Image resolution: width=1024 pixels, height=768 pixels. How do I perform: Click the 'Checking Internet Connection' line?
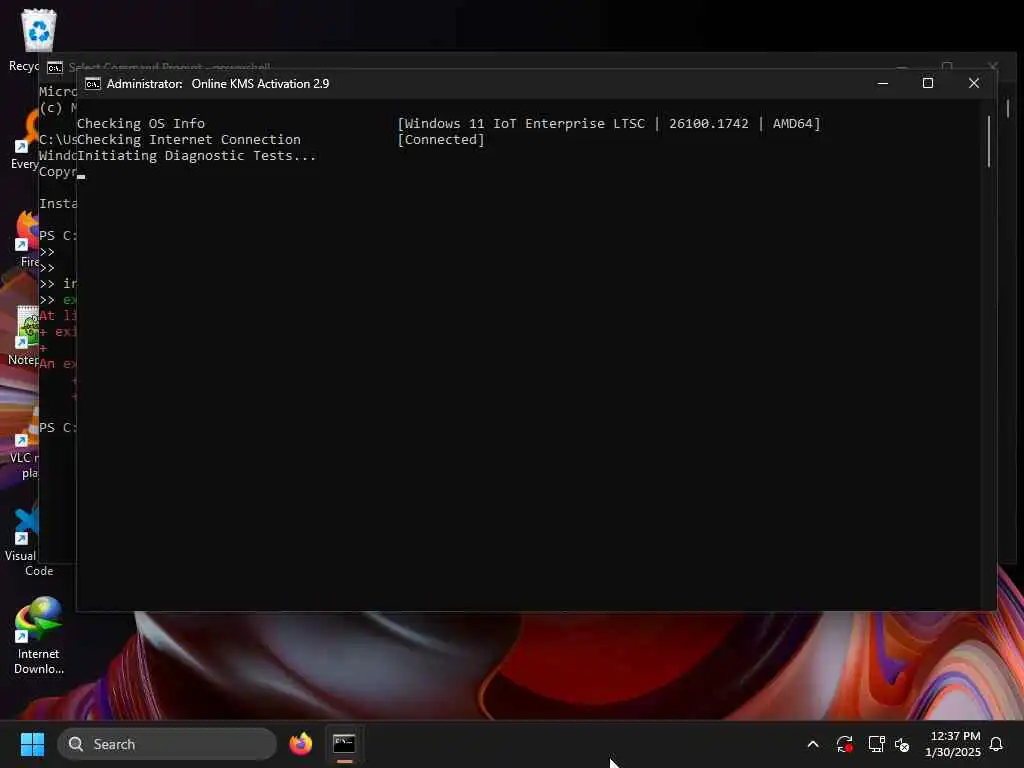(189, 140)
